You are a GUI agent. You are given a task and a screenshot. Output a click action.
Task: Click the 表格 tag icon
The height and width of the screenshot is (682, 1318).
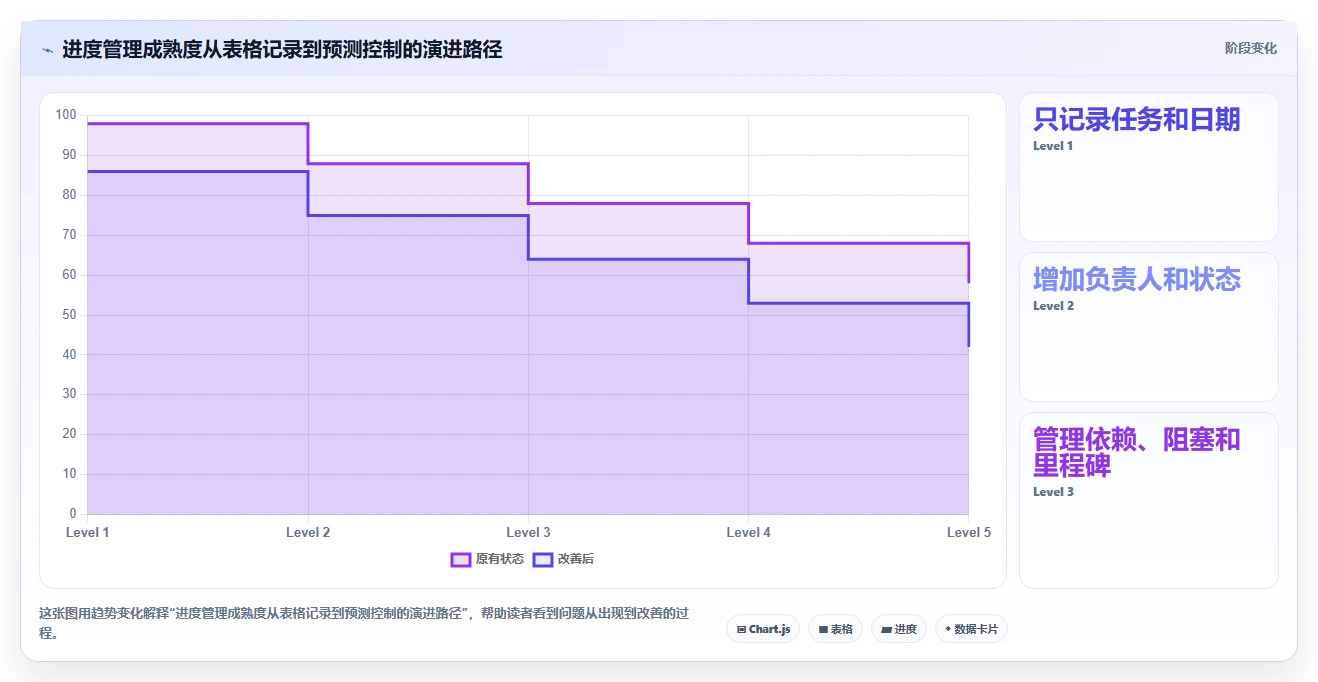(x=823, y=629)
